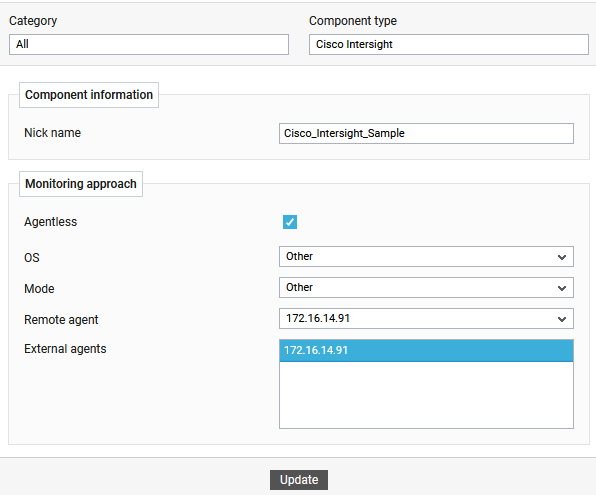The height and width of the screenshot is (495, 596).
Task: Click empty area inside External agents list box
Action: pyautogui.click(x=426, y=395)
